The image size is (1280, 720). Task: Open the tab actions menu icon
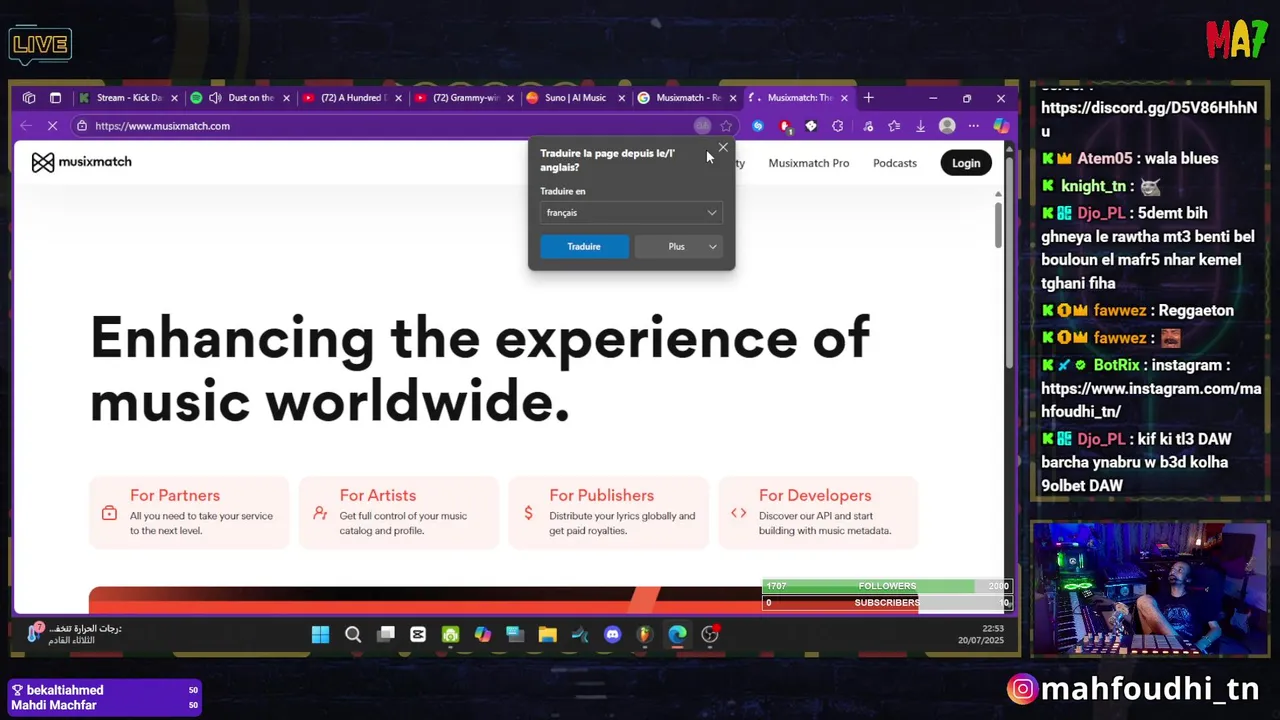coord(55,98)
